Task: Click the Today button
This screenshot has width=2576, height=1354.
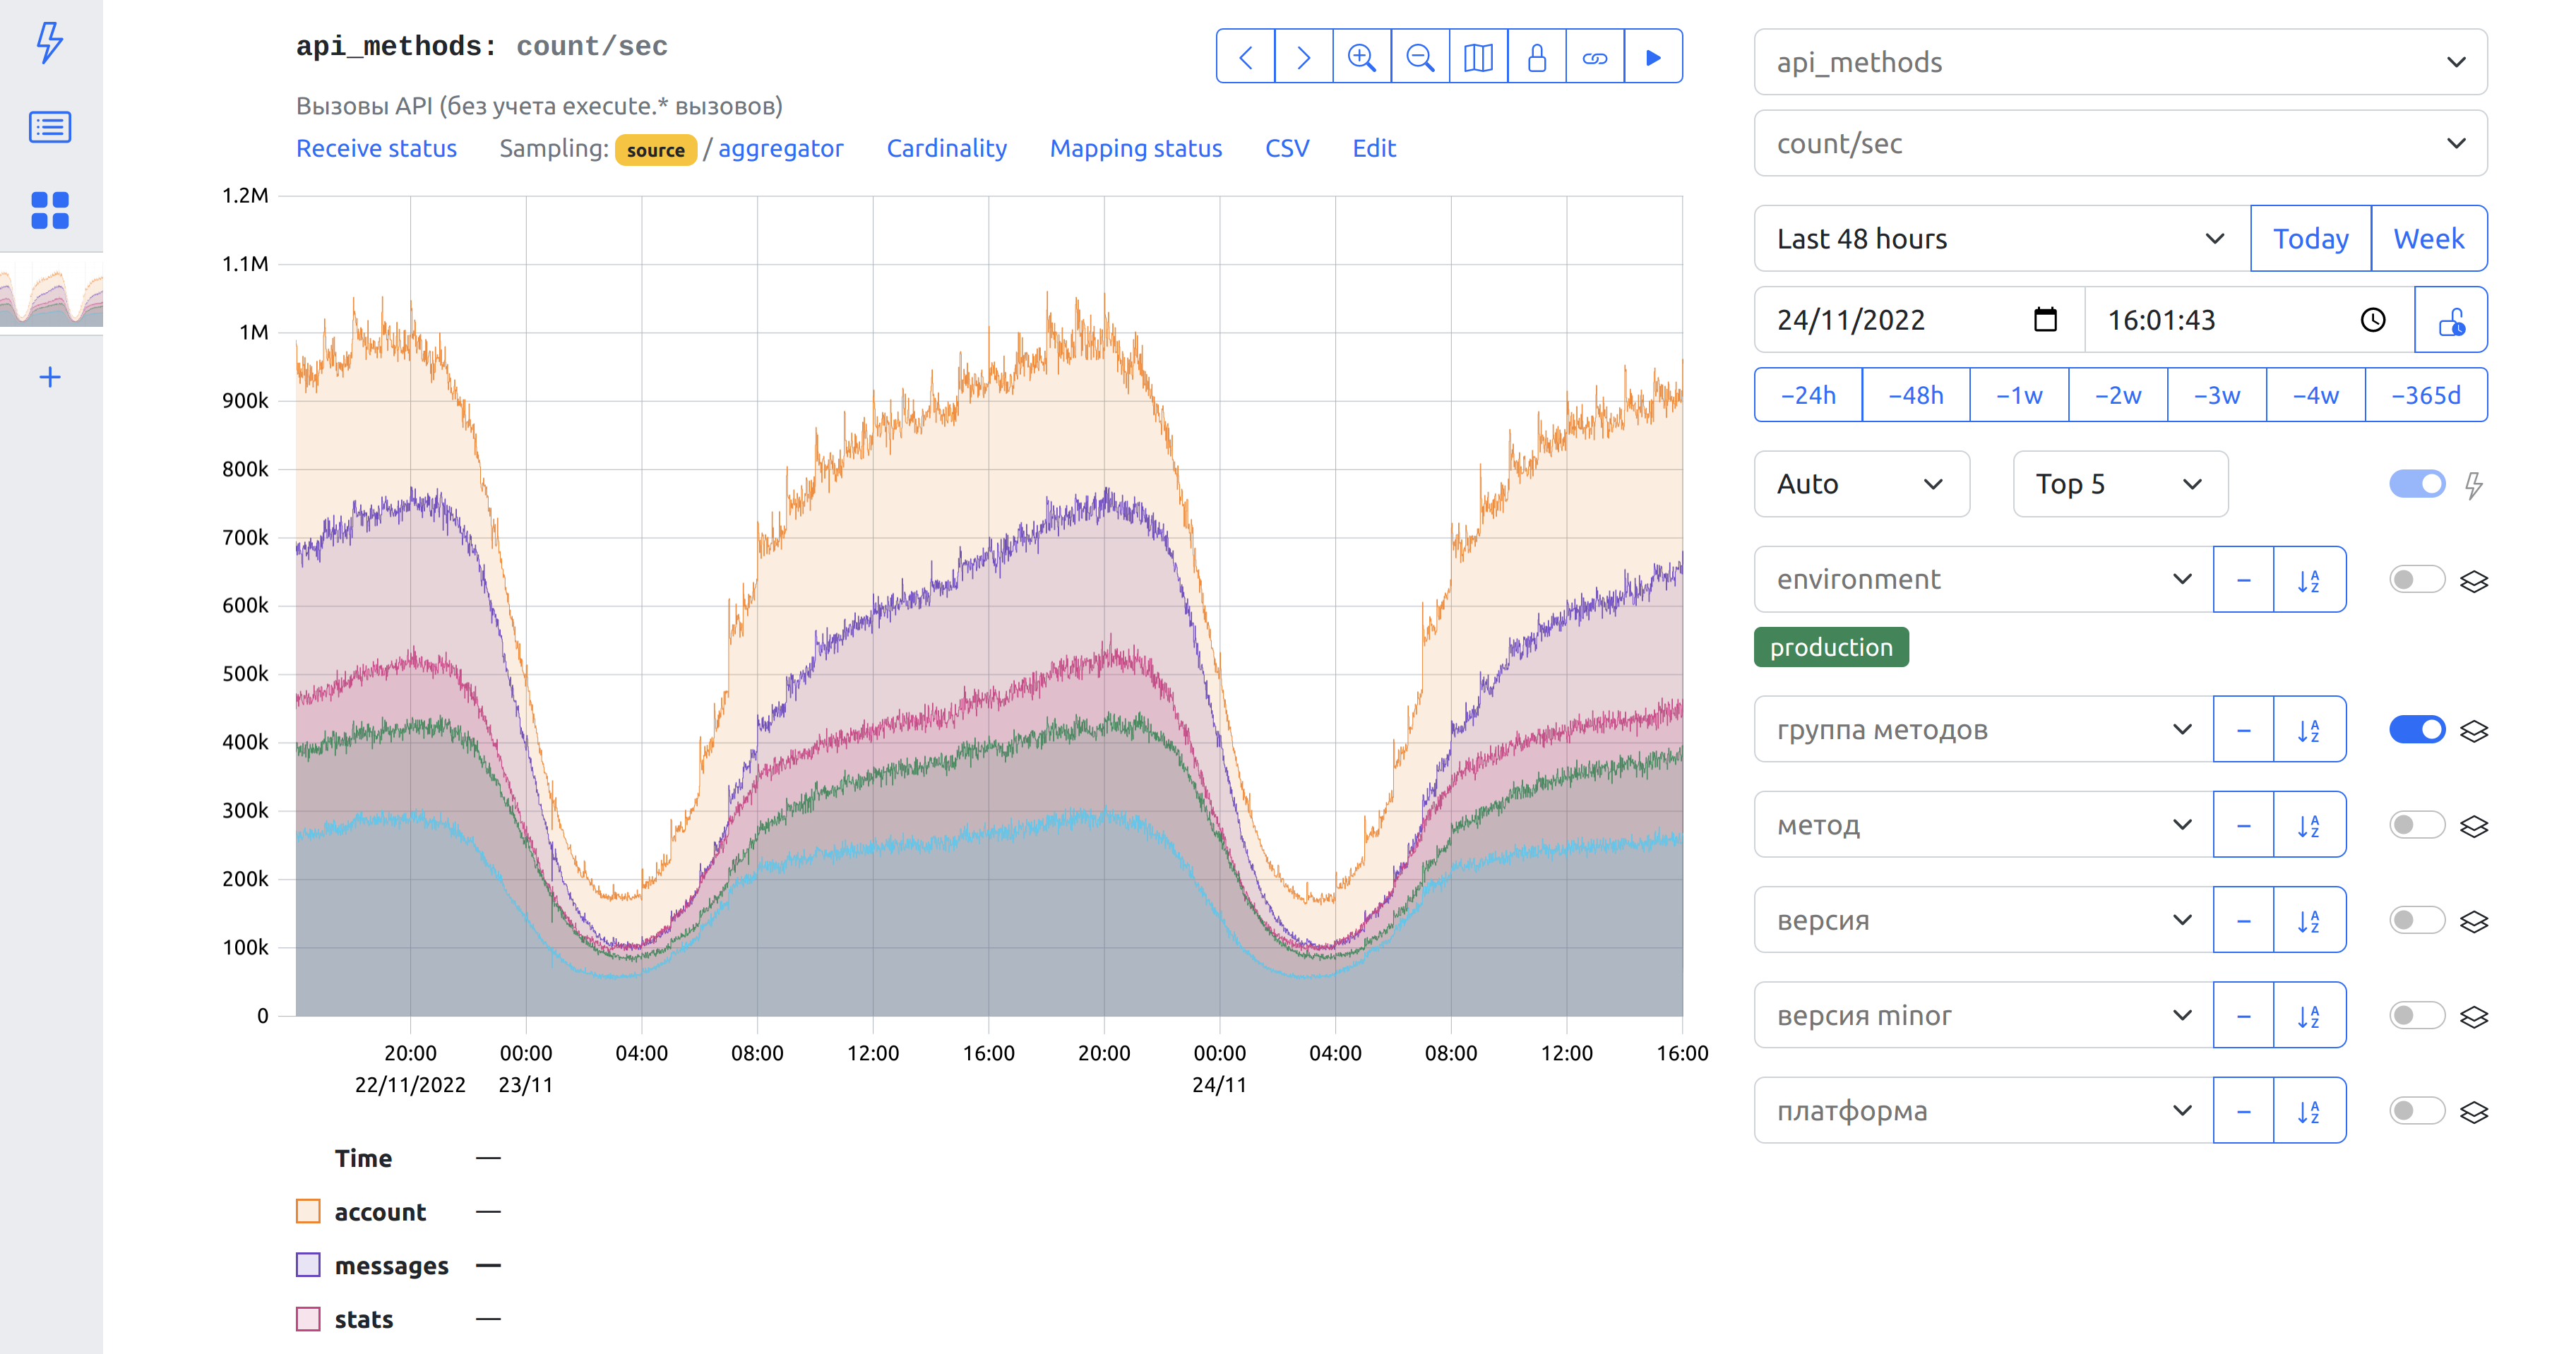Action: coord(2310,239)
